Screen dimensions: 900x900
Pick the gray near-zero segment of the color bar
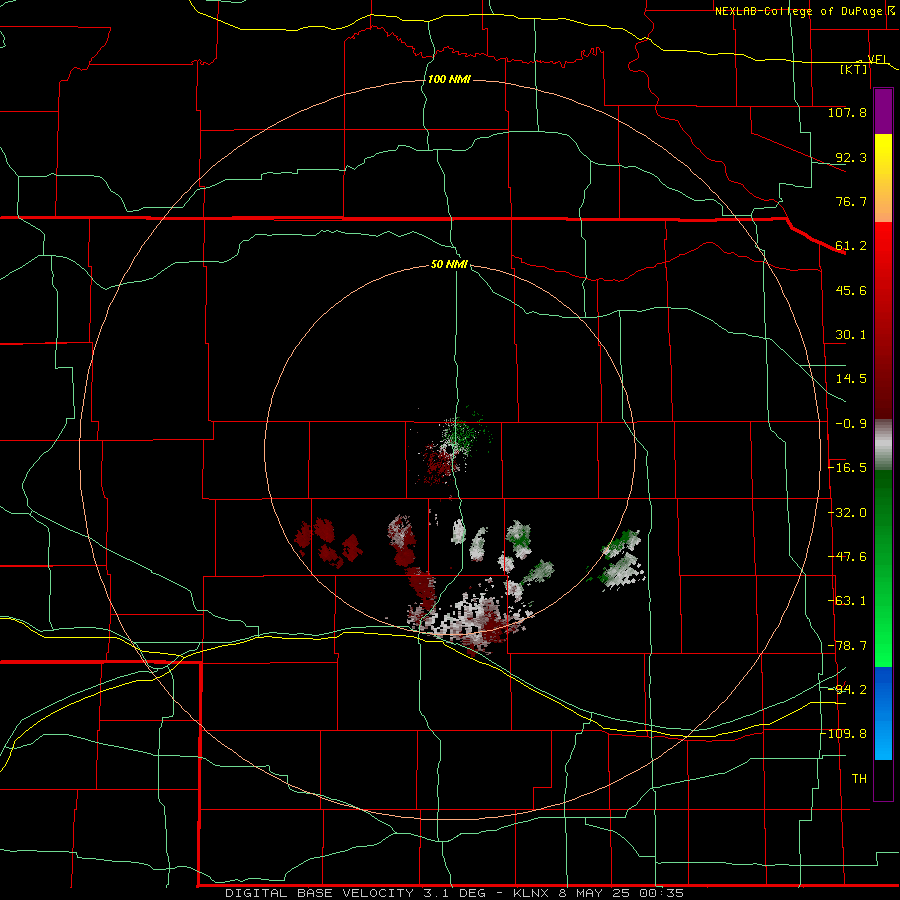(x=883, y=445)
